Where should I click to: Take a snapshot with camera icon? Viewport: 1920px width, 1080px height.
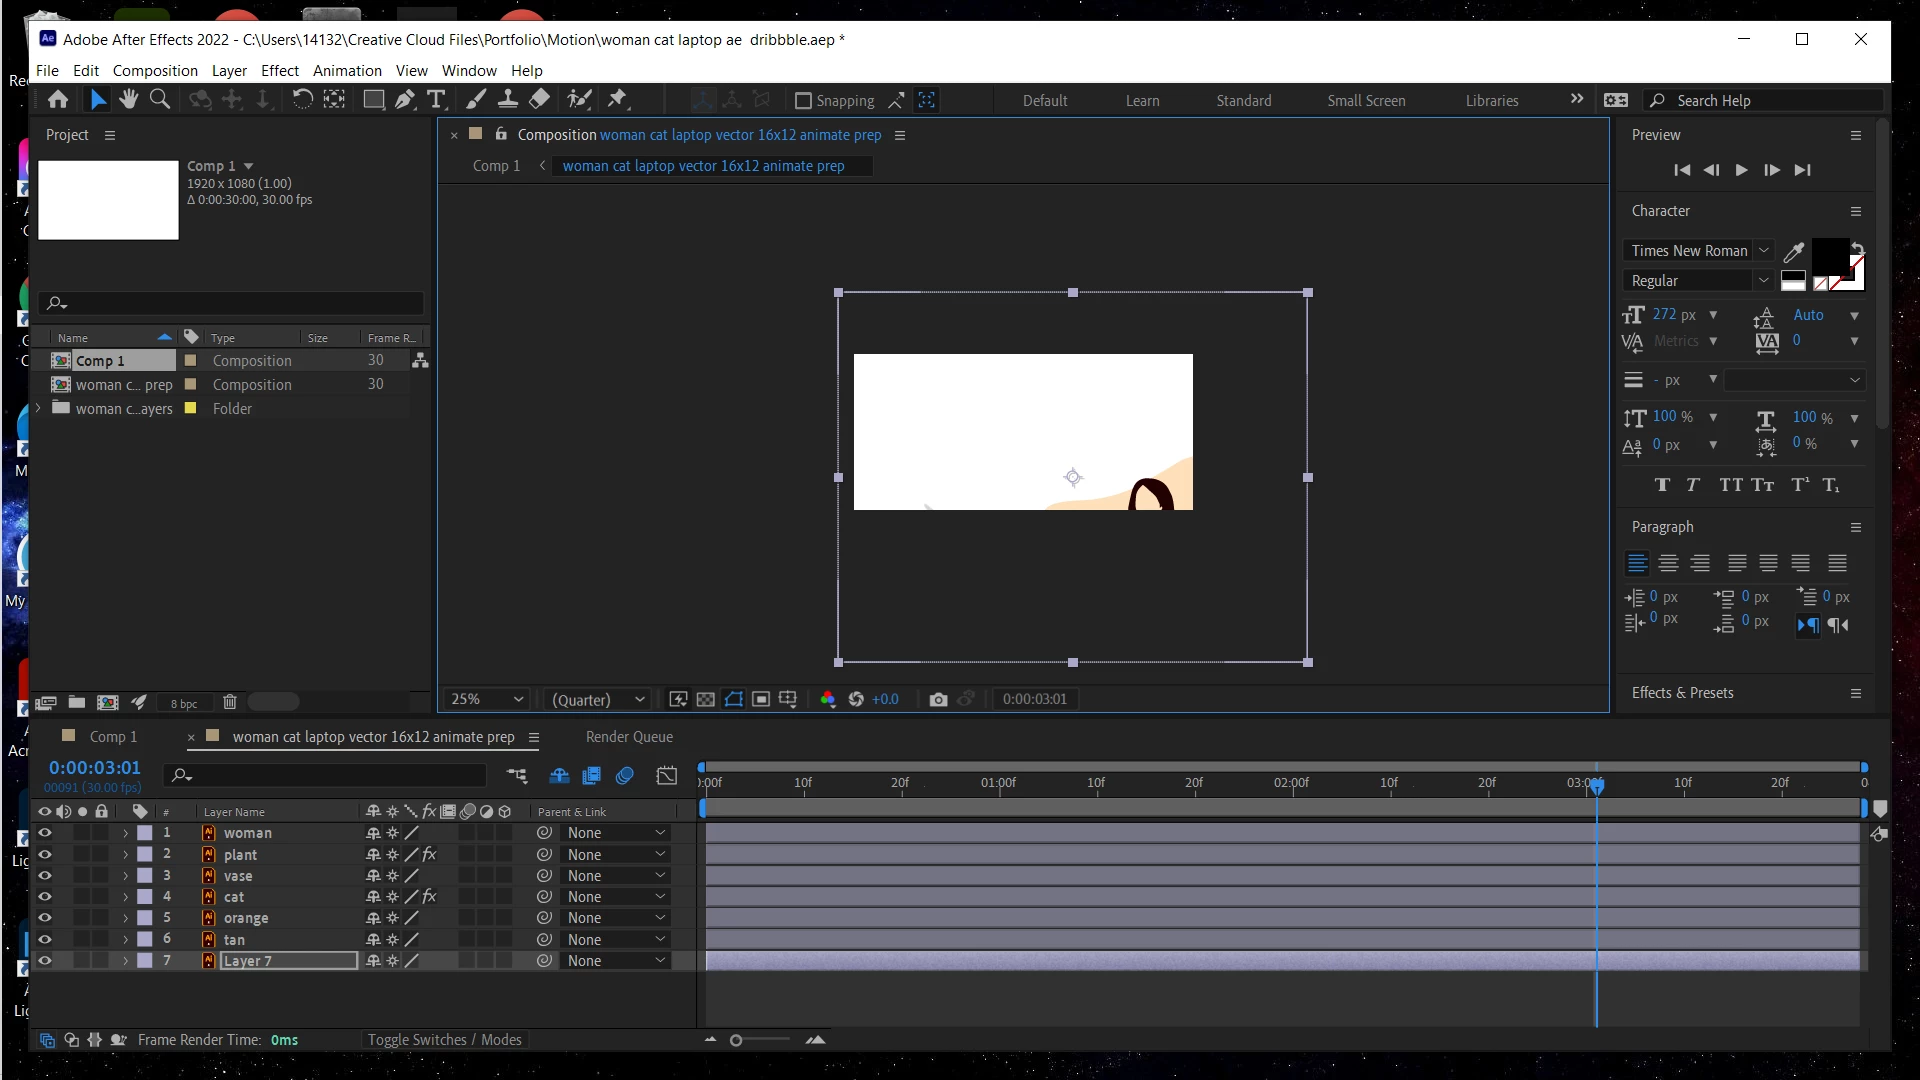938,699
